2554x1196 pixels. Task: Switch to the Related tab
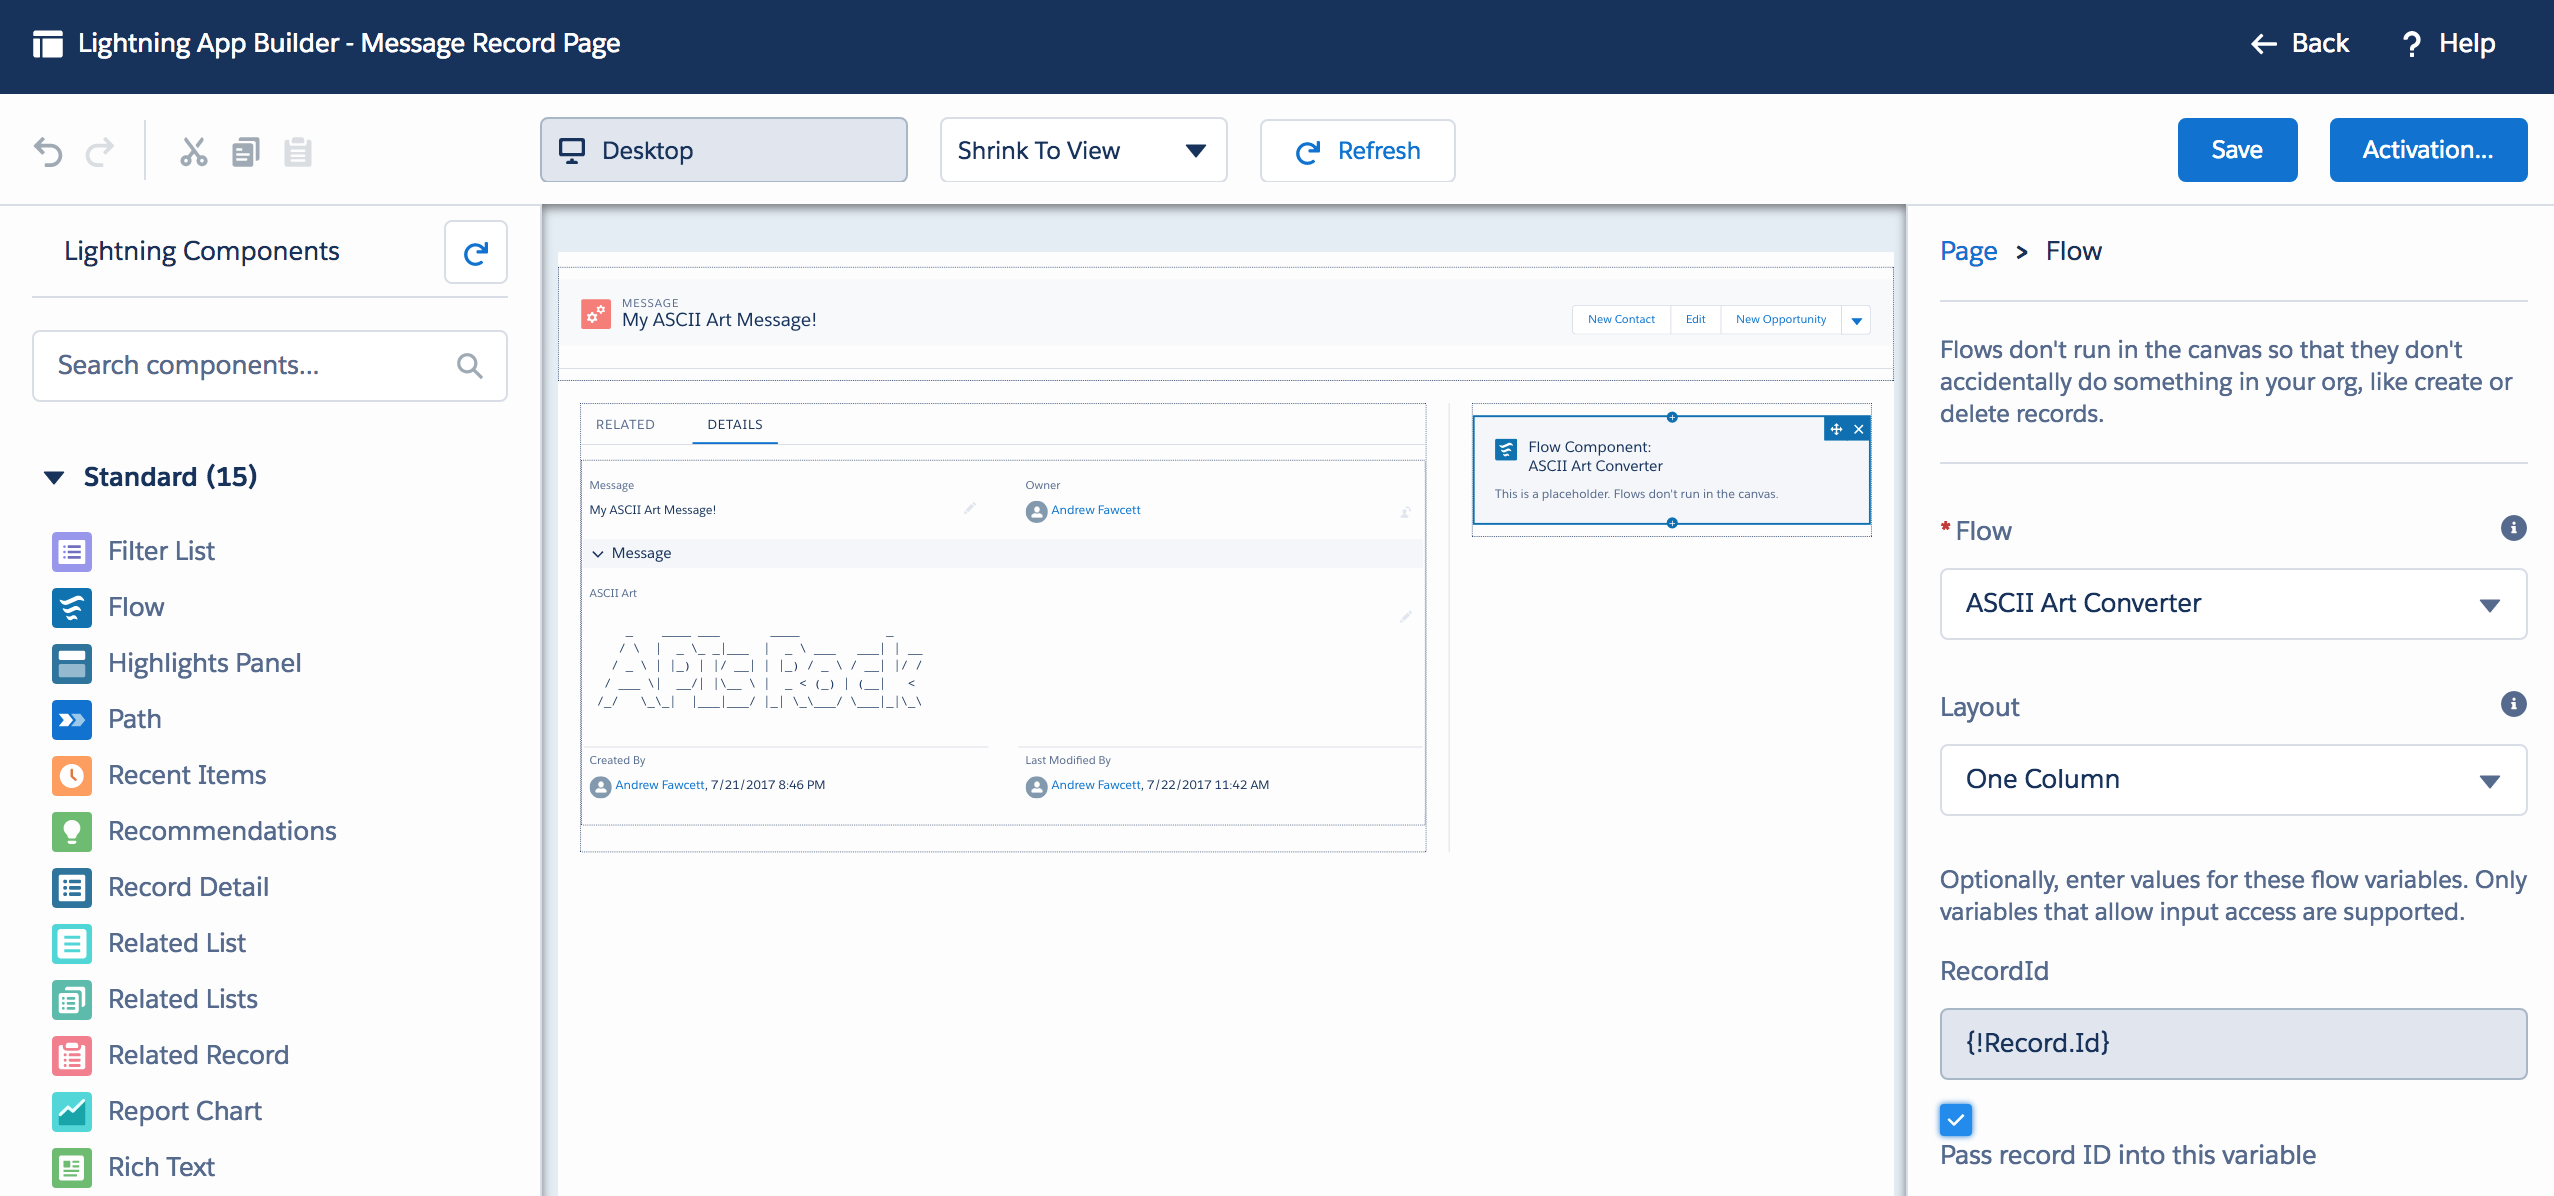[x=625, y=424]
